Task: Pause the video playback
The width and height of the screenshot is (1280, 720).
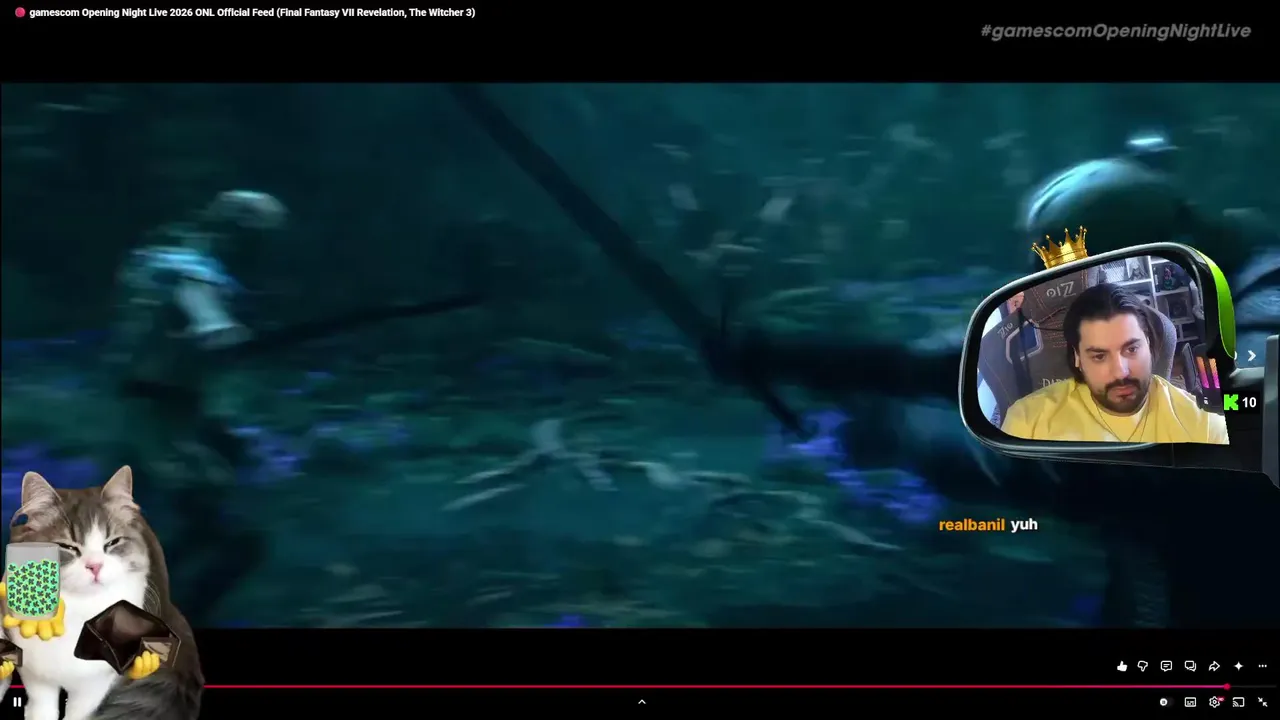Action: (17, 702)
